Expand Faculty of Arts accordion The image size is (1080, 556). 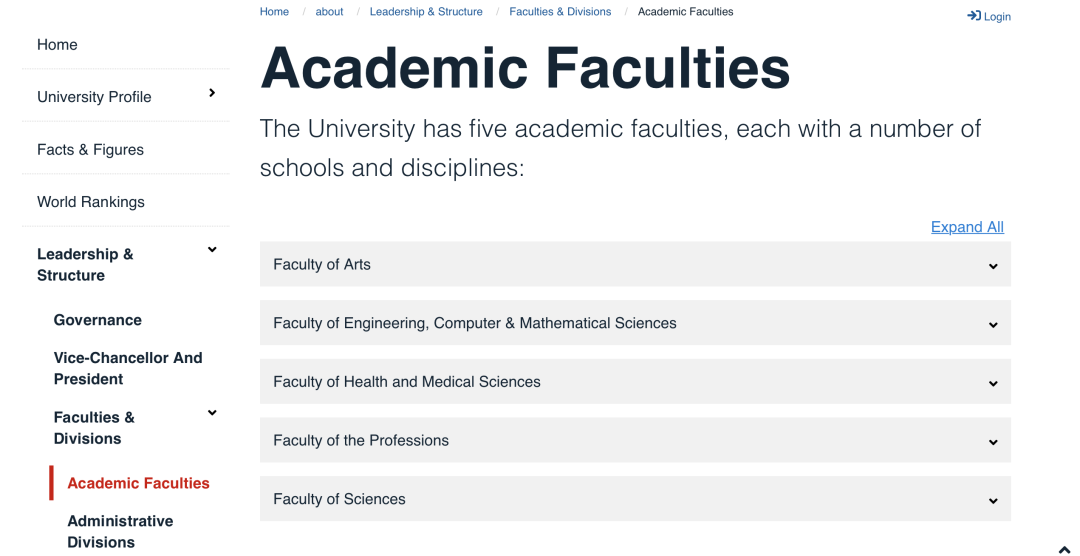(993, 266)
